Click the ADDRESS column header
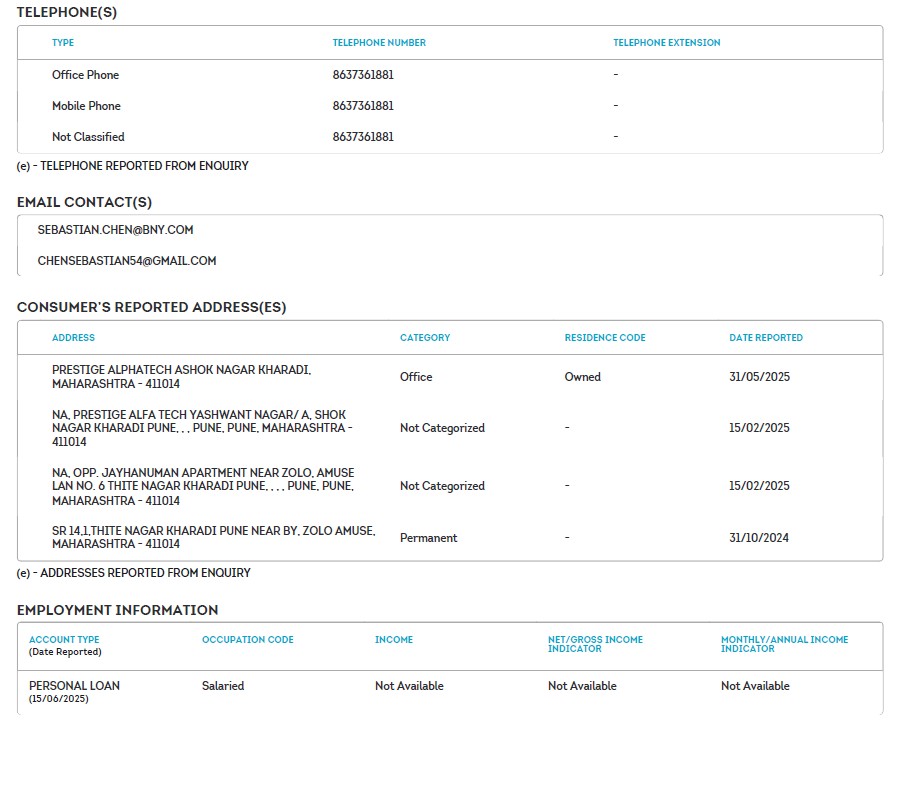 coord(73,338)
